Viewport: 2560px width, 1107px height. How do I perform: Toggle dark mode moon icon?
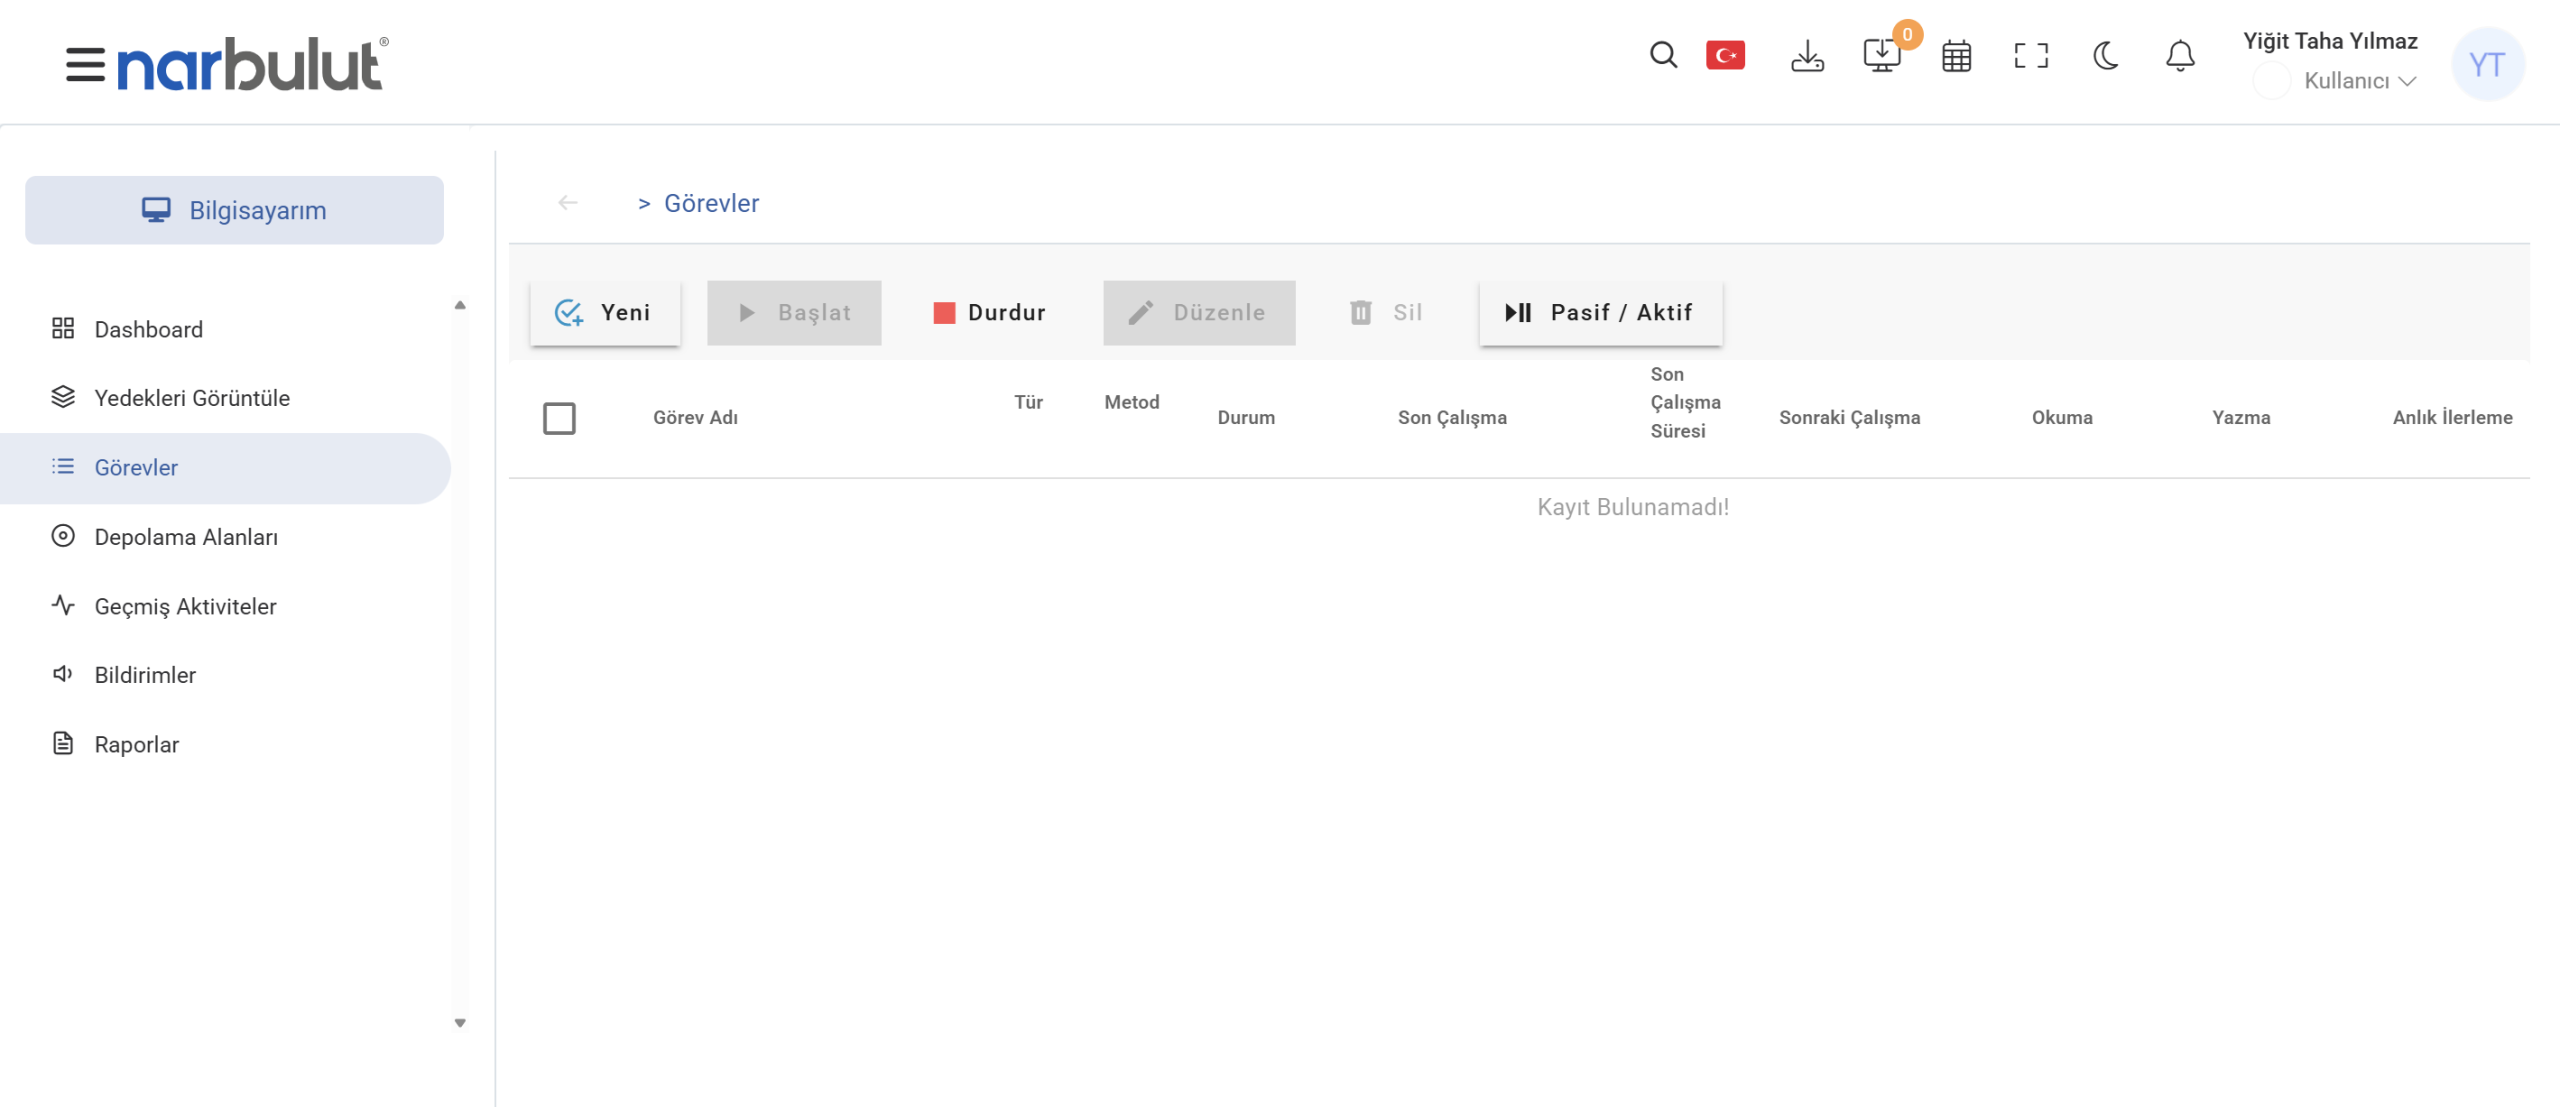click(x=2106, y=56)
